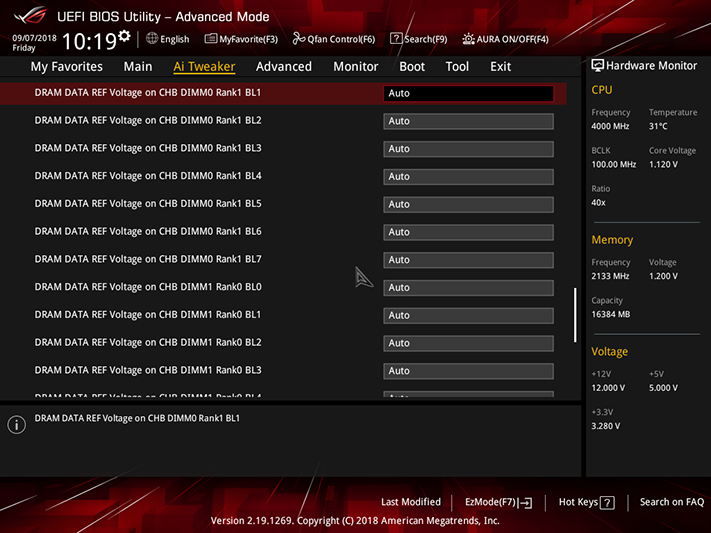Select label DRAM DATA REF Voltage CHB DIMM0 Rank1 BL2

tap(148, 121)
